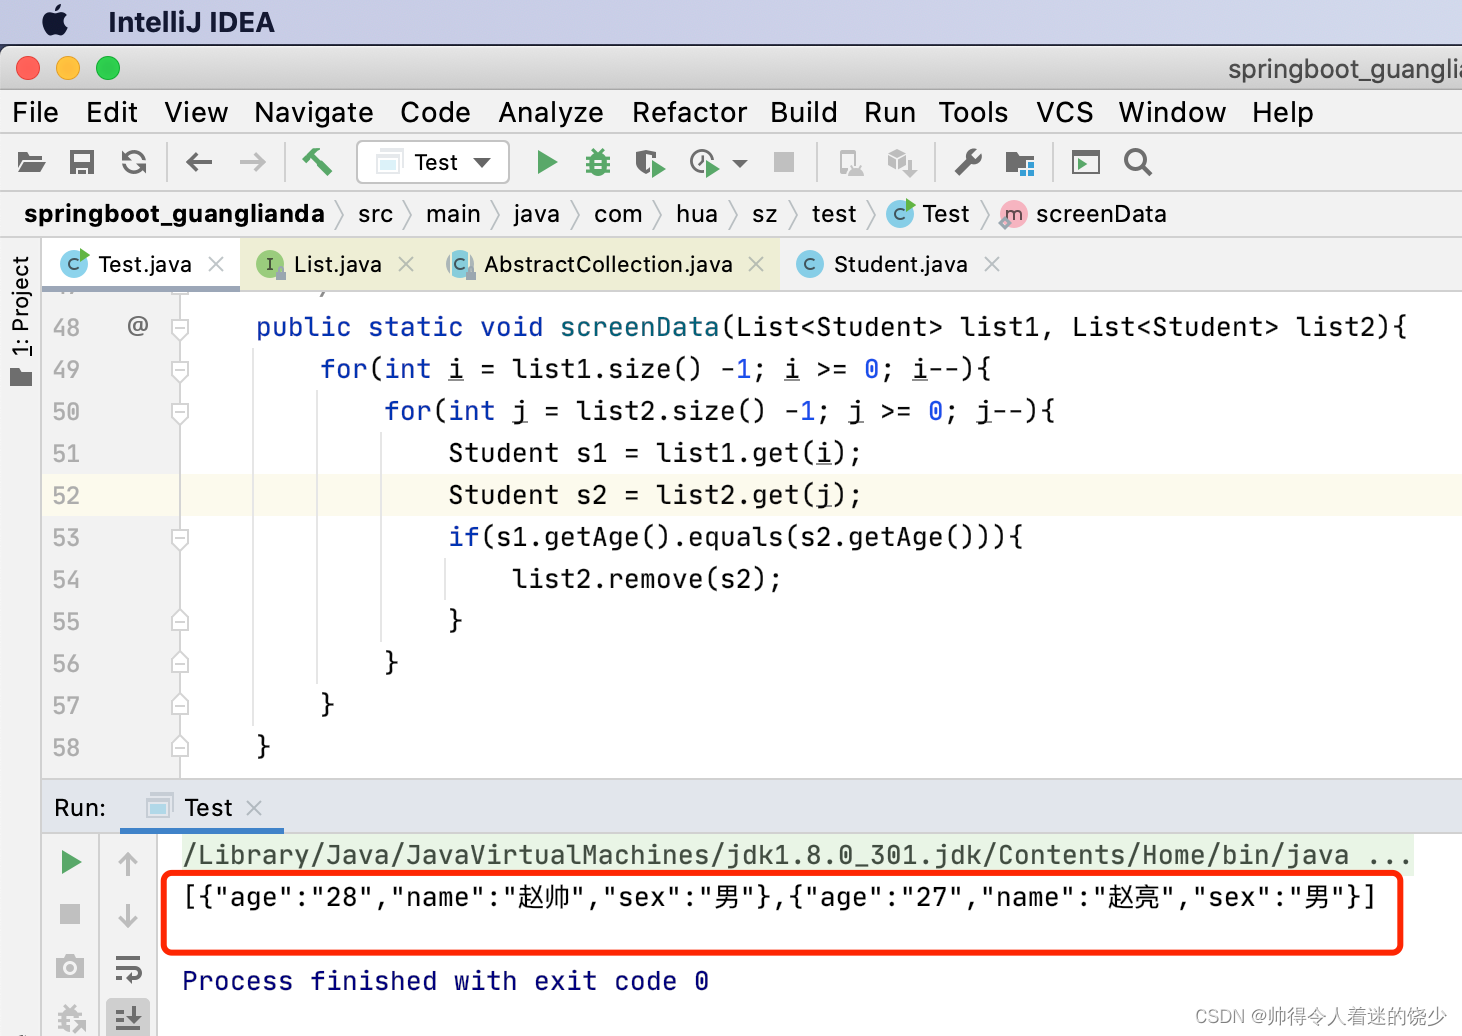The width and height of the screenshot is (1462, 1036).
Task: Toggle Scroll to End in Run console
Action: 128,1018
